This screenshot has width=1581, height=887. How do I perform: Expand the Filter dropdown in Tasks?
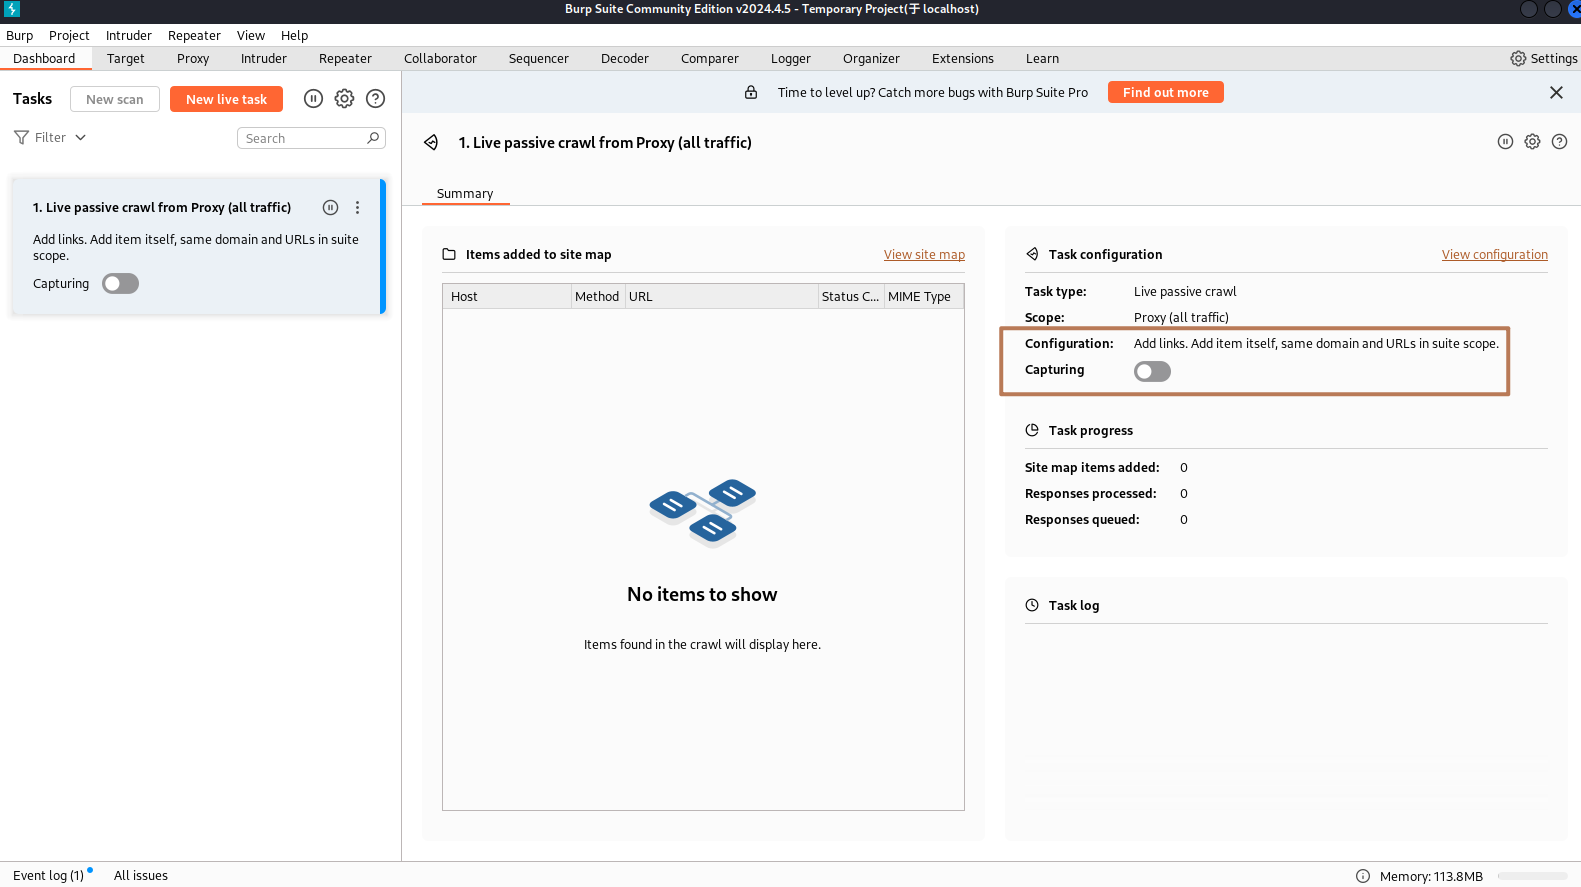[50, 138]
